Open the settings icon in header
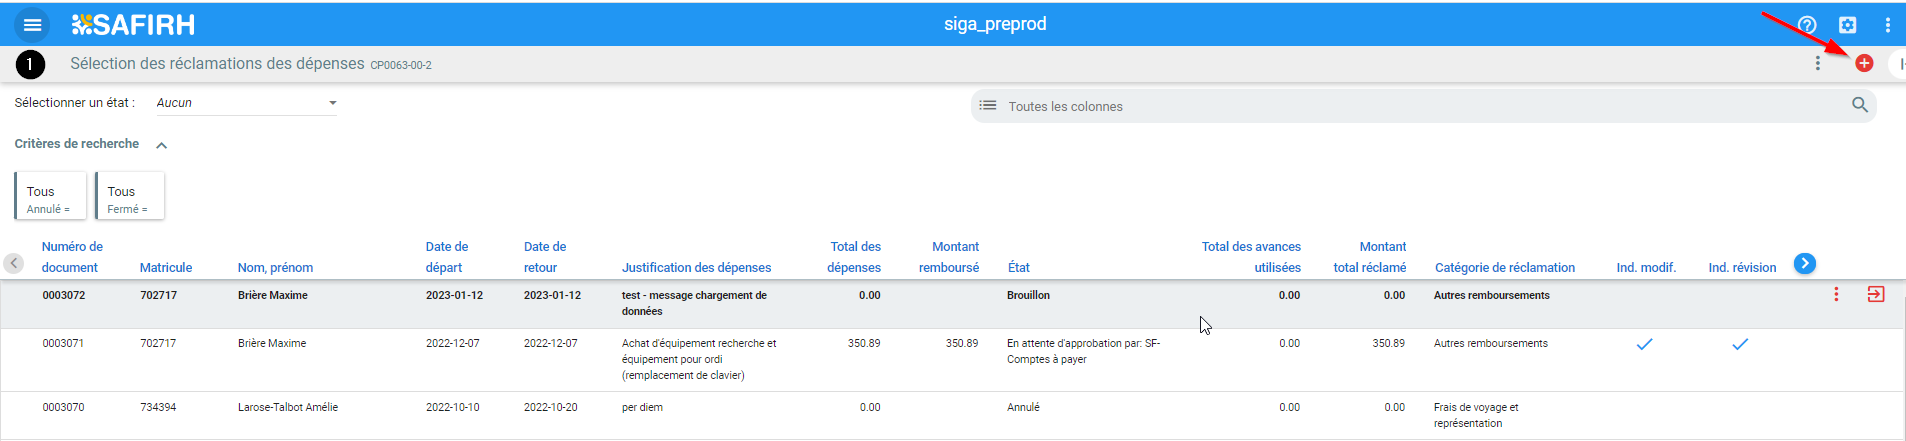This screenshot has height=441, width=1906. click(1847, 25)
